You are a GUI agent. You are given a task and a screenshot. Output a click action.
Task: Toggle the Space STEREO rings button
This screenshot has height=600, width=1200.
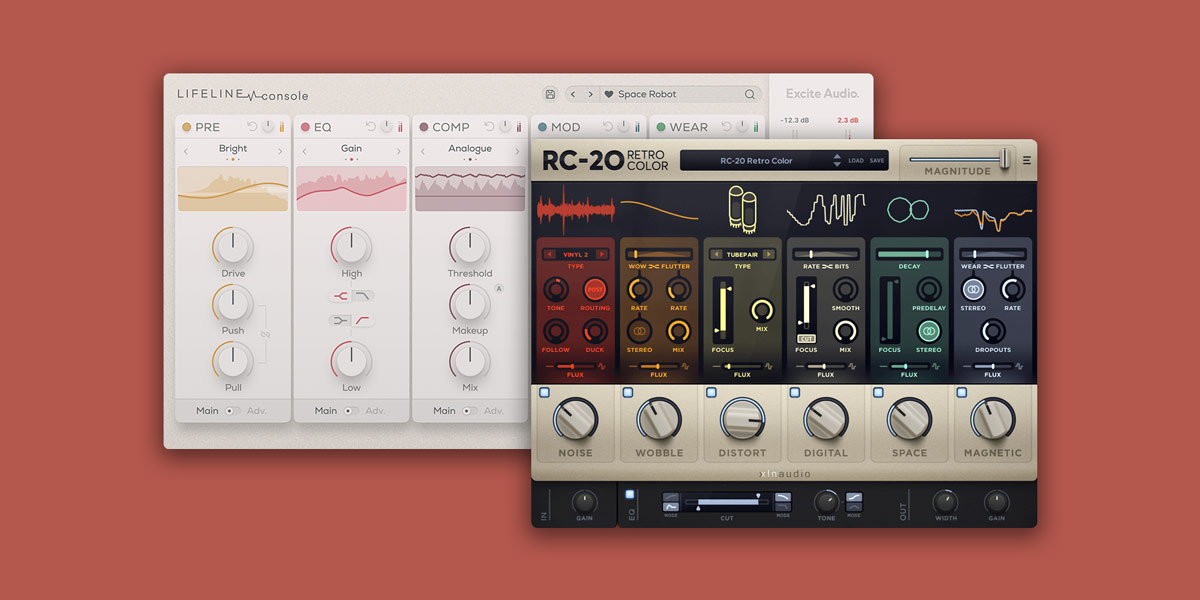click(x=928, y=330)
